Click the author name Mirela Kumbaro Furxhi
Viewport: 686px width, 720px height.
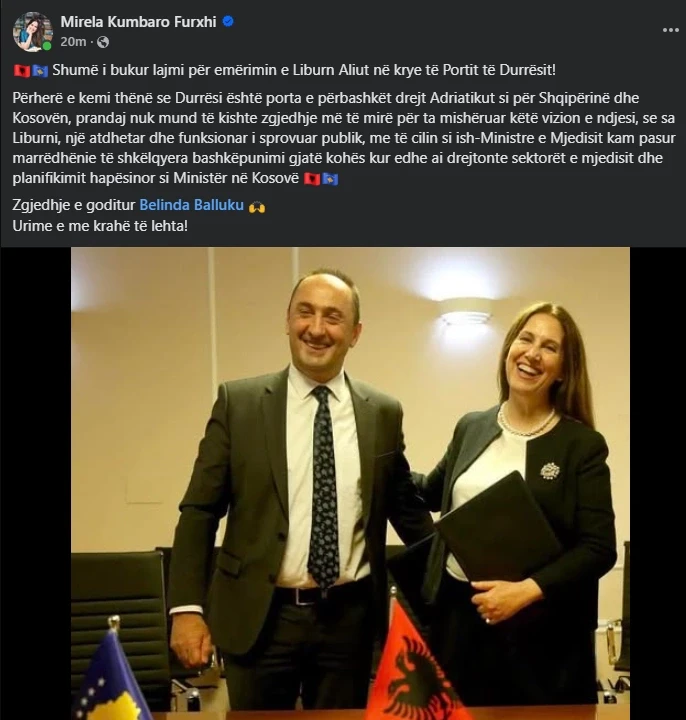138,22
